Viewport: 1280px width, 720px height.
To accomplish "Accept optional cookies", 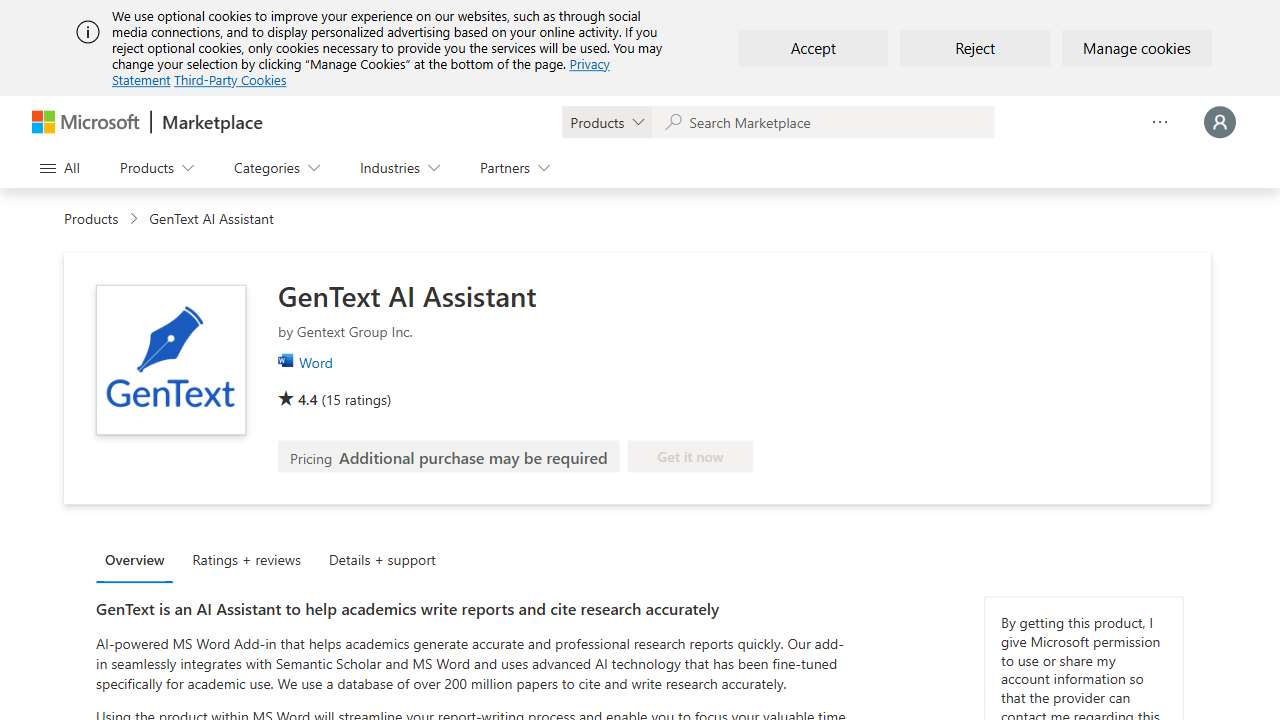I will (x=812, y=48).
